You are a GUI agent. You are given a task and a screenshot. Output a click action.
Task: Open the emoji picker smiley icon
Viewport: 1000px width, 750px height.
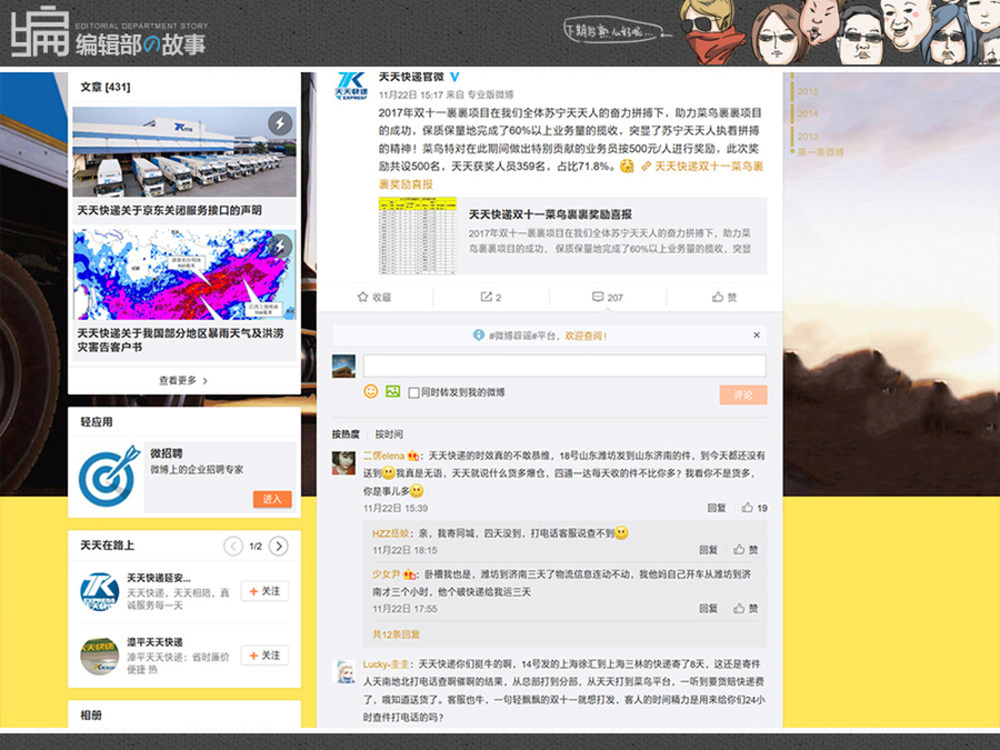pyautogui.click(x=371, y=391)
